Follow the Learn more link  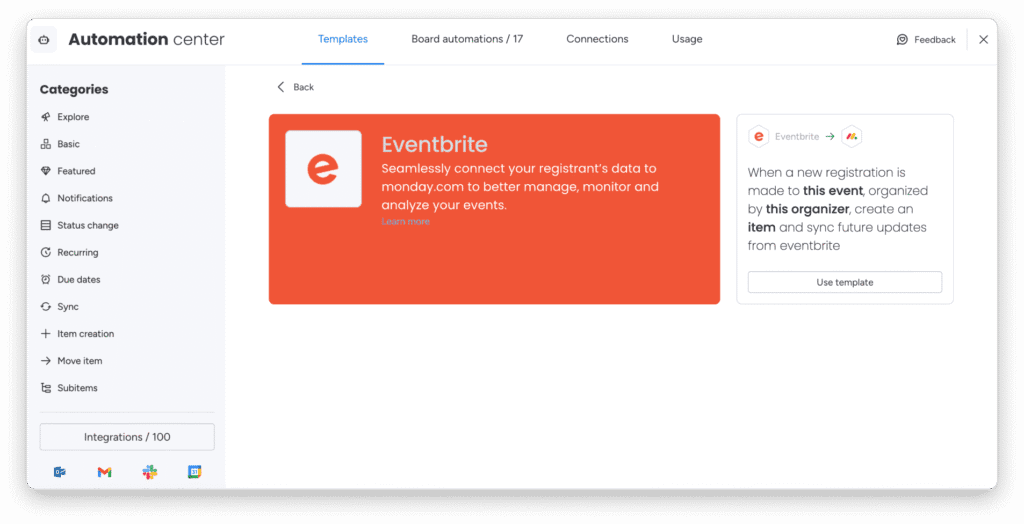coord(406,221)
